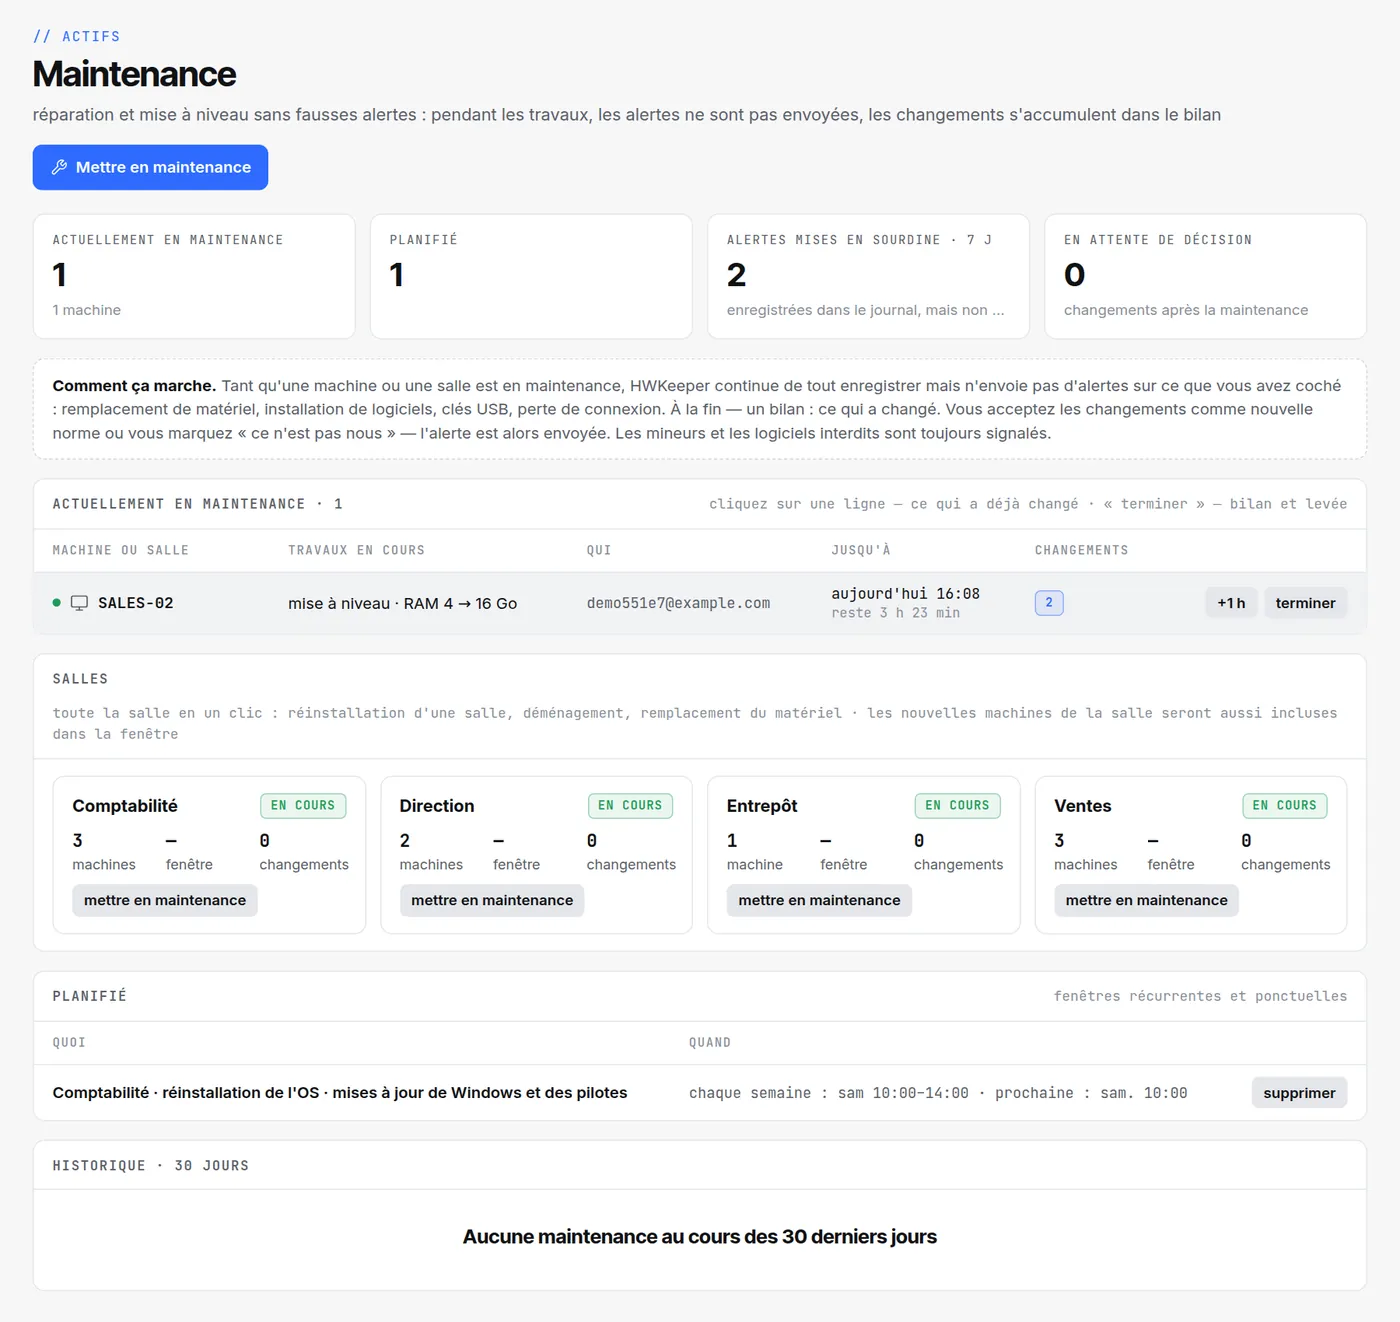The height and width of the screenshot is (1322, 1400).
Task: Click the Ventes room title
Action: tap(1083, 806)
